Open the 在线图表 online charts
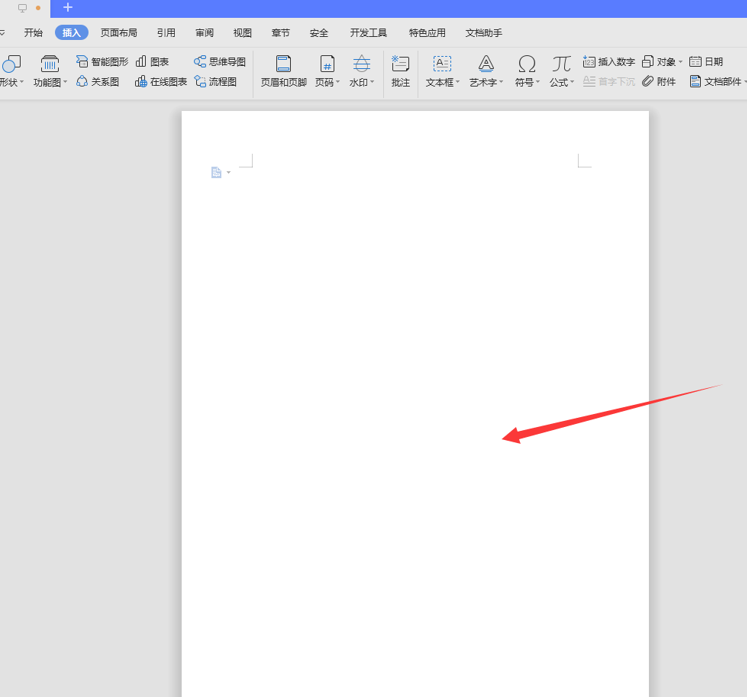 click(161, 82)
